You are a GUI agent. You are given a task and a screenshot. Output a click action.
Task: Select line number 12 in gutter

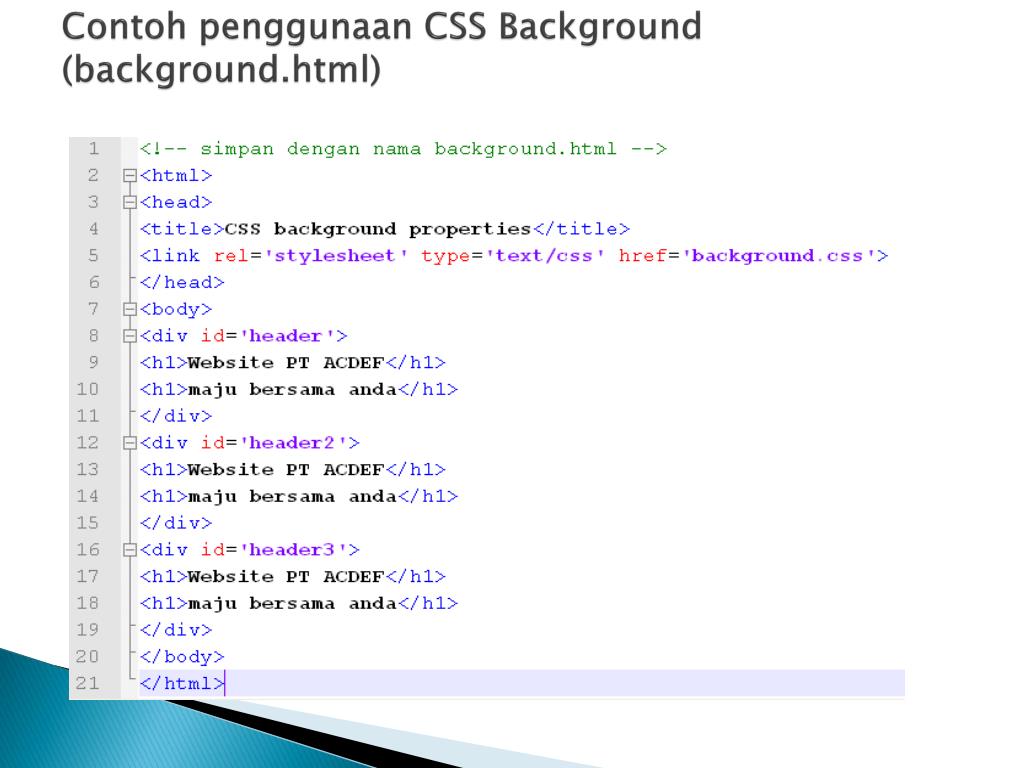click(x=88, y=443)
